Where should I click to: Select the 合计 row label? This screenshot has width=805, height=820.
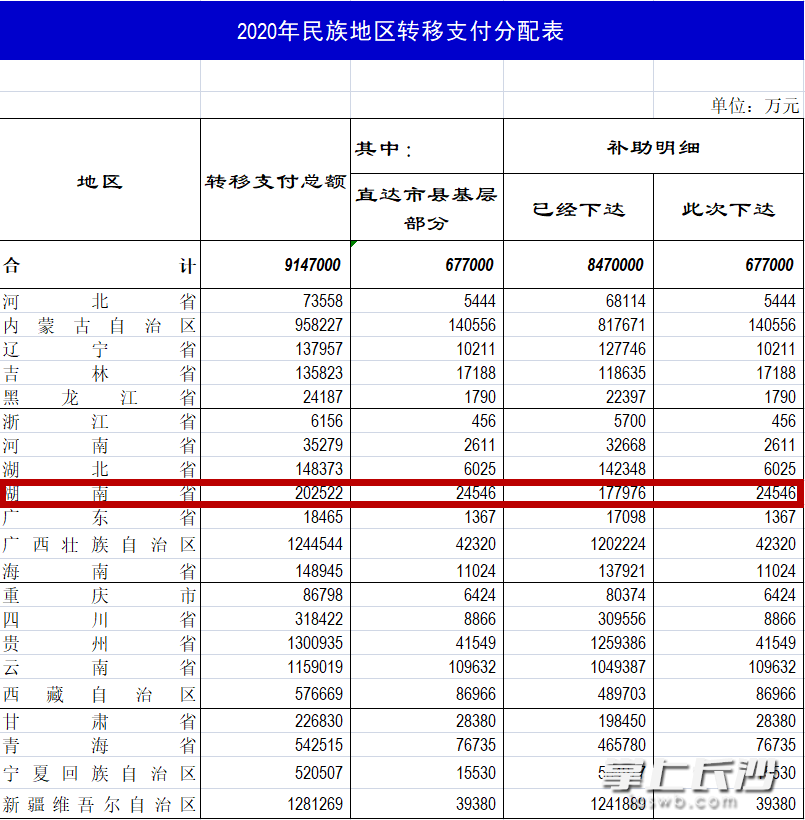tap(100, 265)
